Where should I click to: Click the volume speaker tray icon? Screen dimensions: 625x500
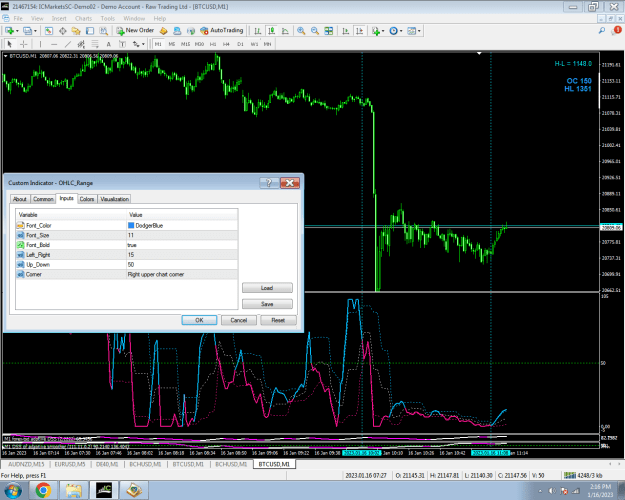pyautogui.click(x=552, y=491)
